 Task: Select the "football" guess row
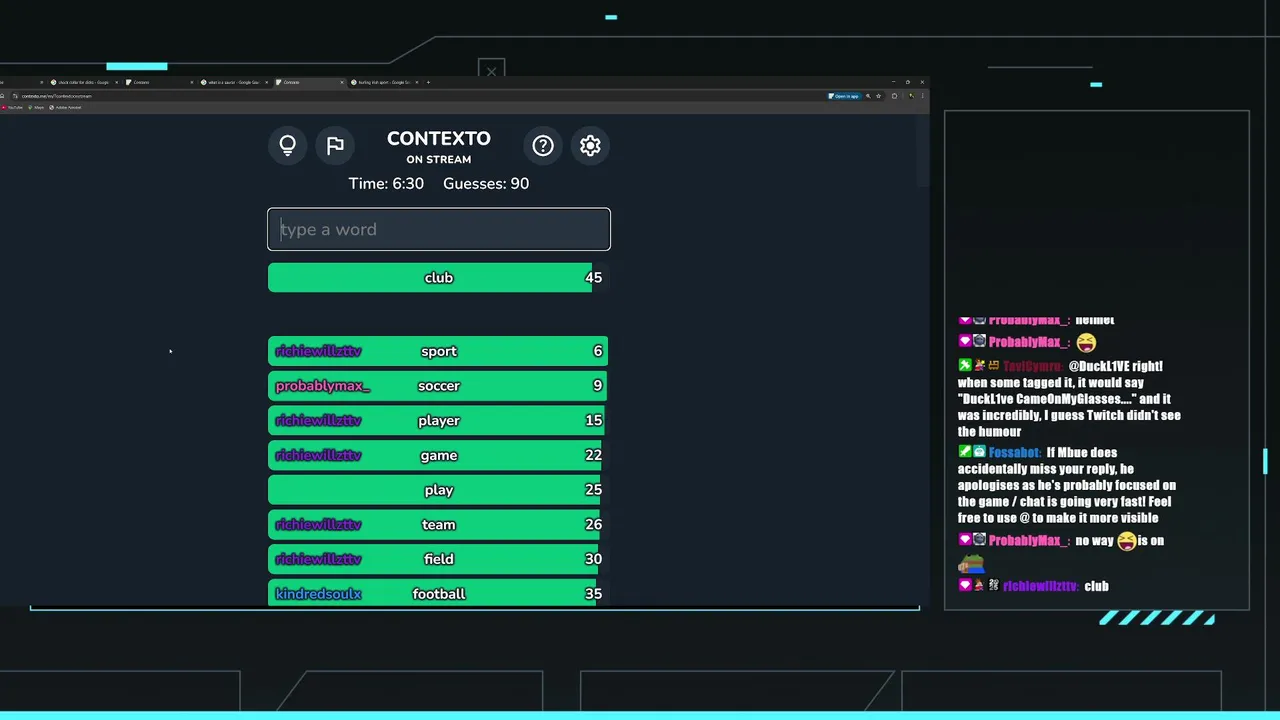pos(439,593)
